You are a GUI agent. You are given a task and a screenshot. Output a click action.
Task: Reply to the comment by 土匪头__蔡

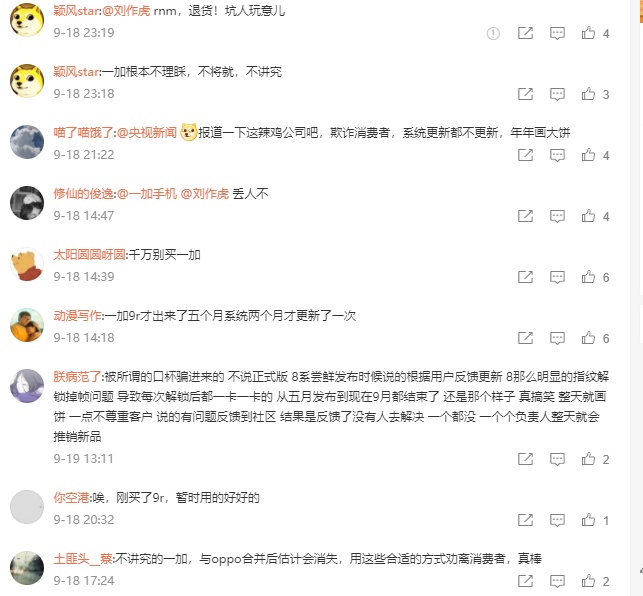[x=557, y=581]
